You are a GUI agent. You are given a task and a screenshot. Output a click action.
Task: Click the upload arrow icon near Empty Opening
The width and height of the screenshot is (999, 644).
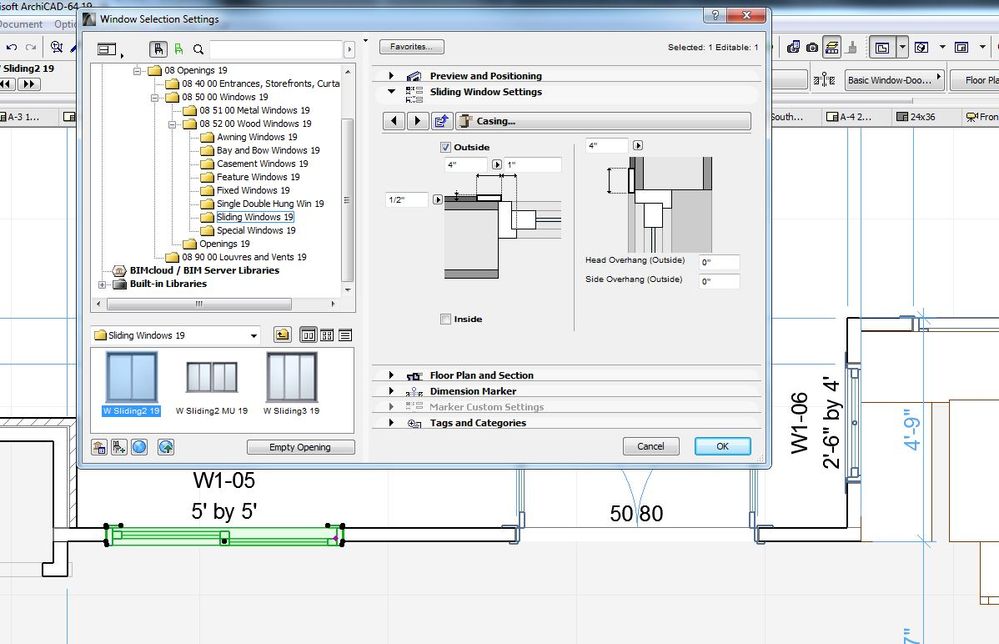(x=167, y=447)
